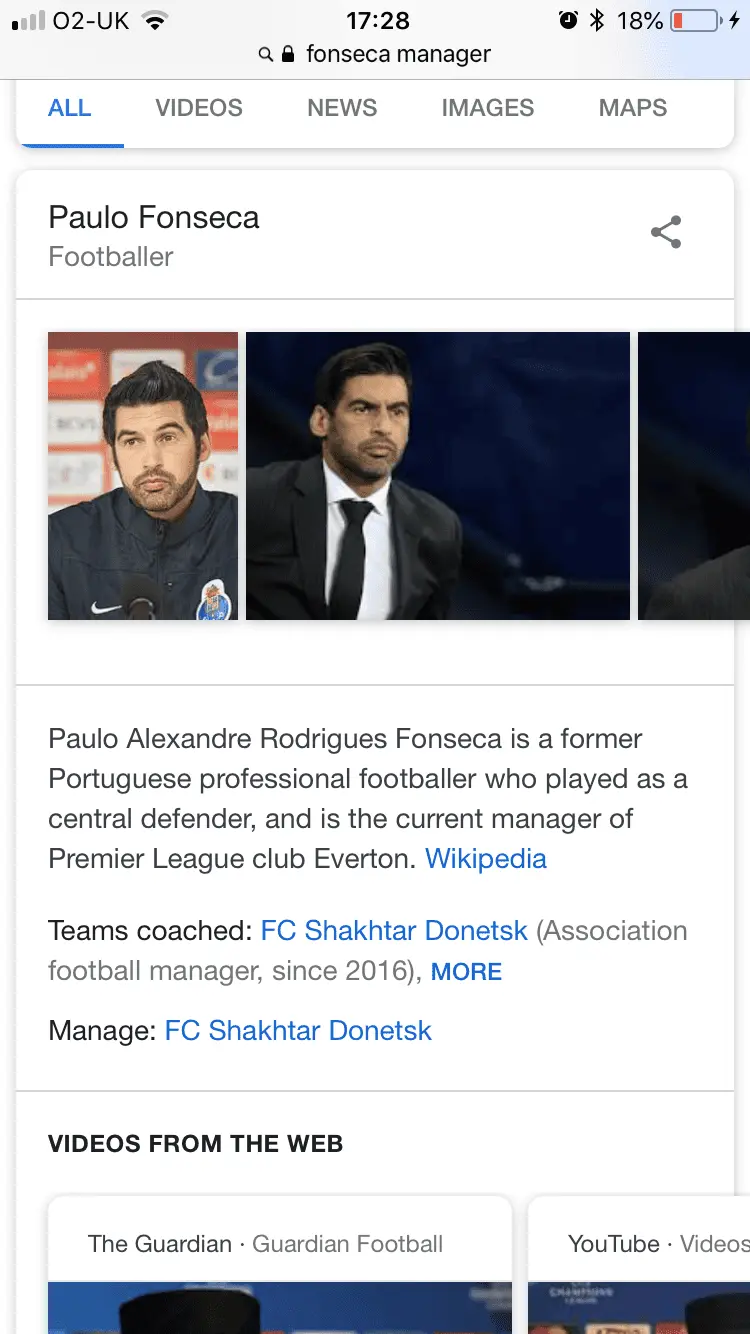Tap the Bluetooth icon in status bar
The image size is (750, 1334).
pyautogui.click(x=597, y=20)
